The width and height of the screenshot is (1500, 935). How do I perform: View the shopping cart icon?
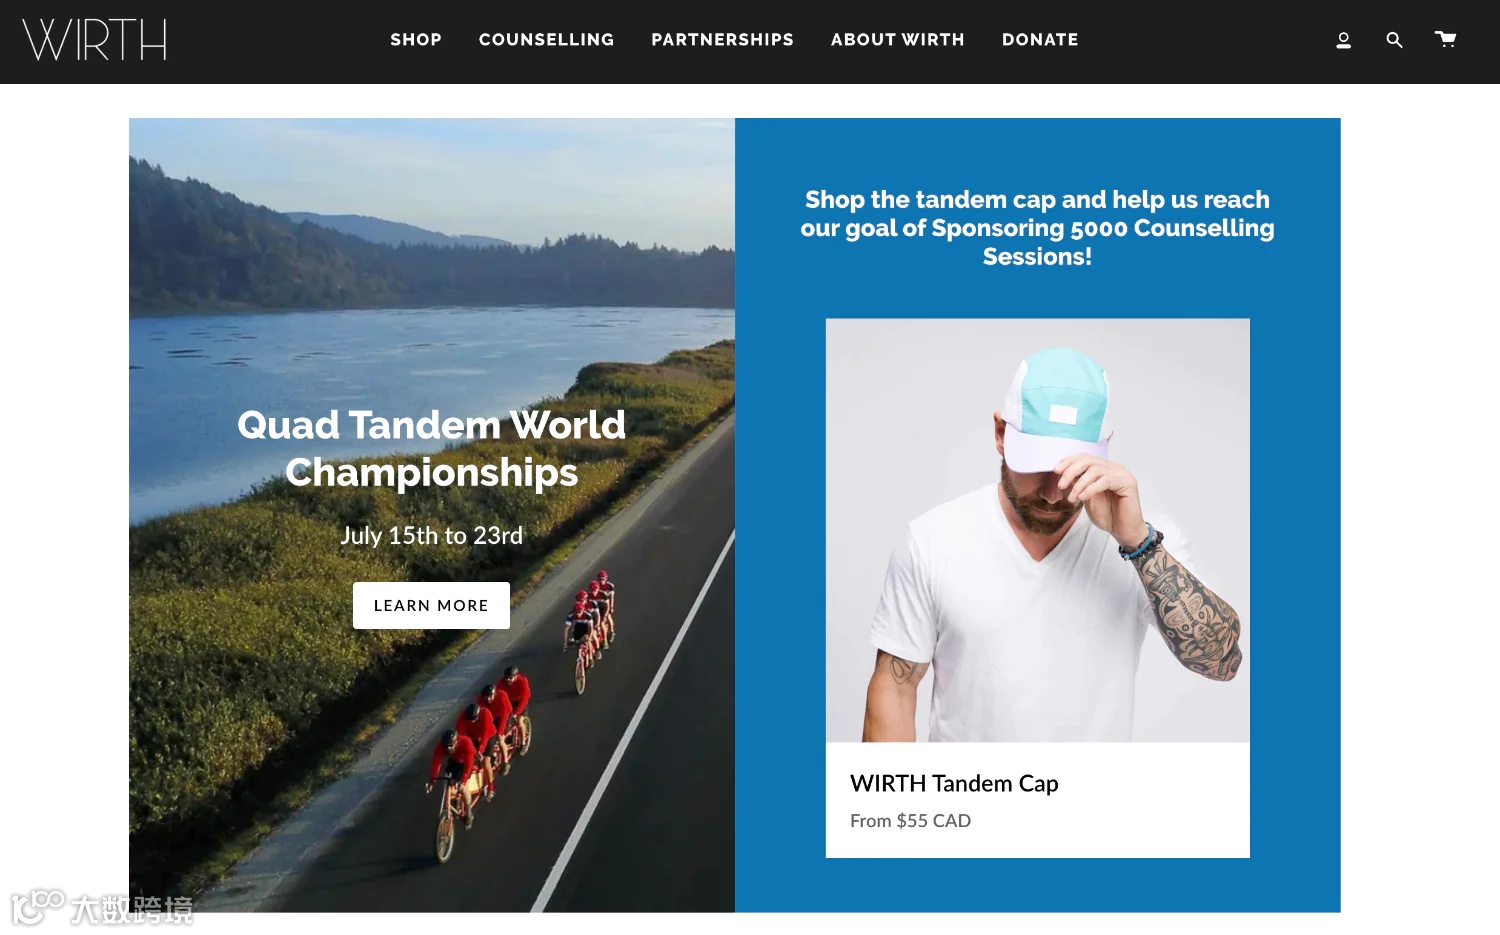(x=1445, y=39)
